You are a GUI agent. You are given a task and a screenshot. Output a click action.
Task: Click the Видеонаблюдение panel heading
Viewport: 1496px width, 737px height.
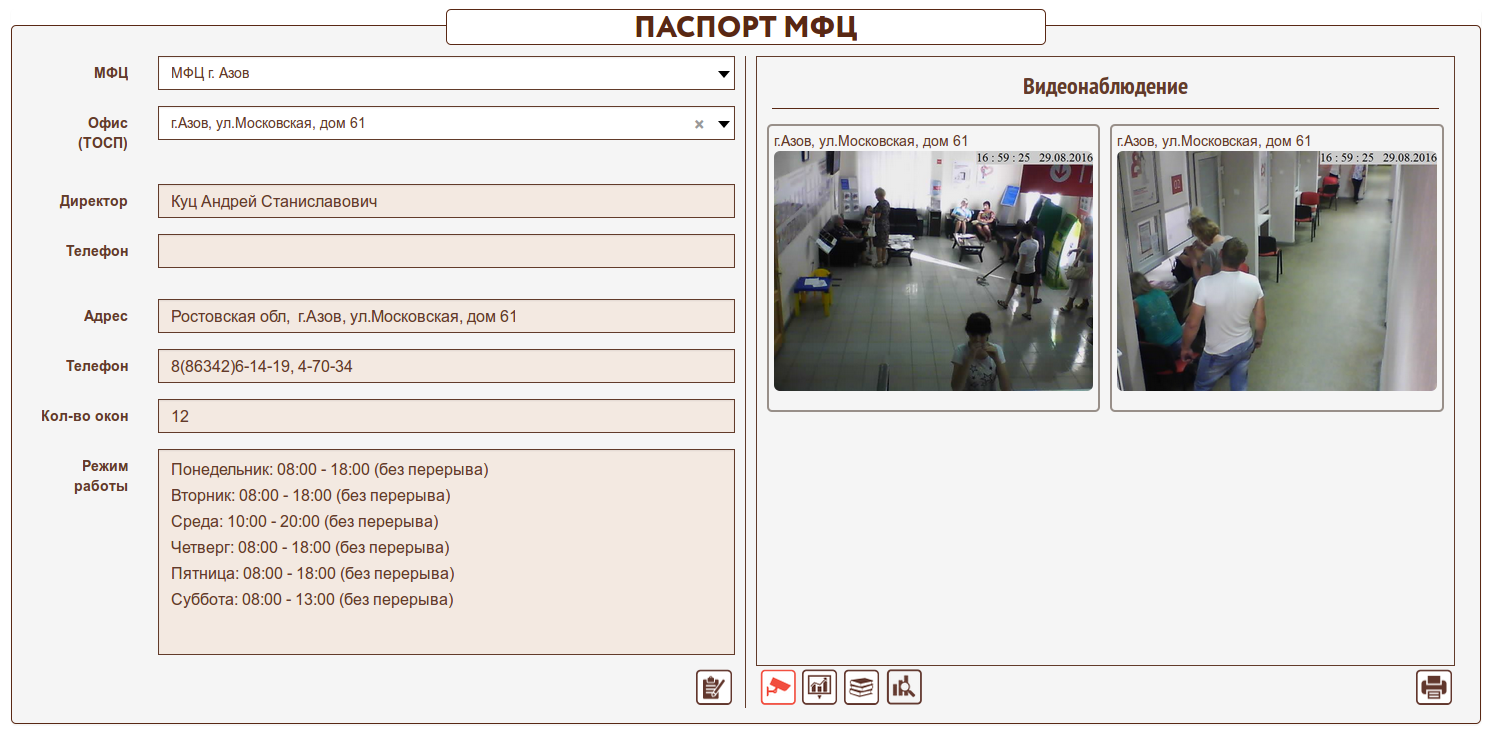tap(1105, 87)
